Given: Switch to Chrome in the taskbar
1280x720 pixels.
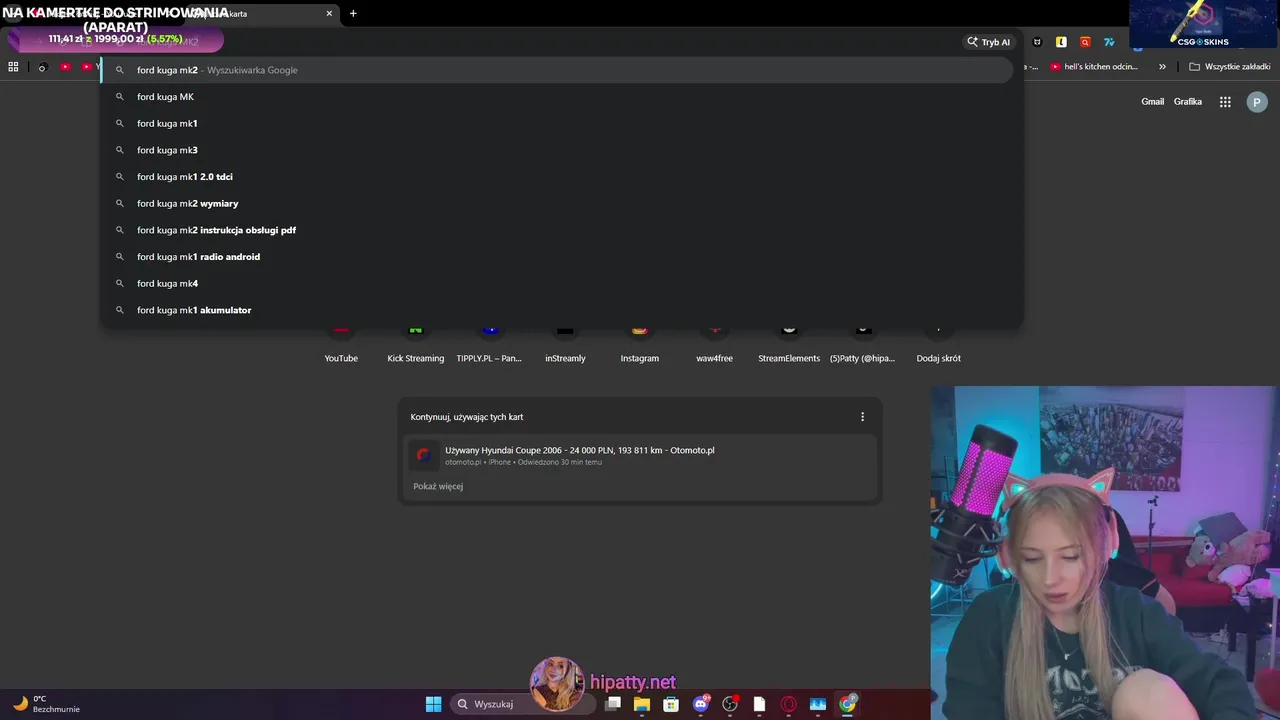Looking at the screenshot, I should (x=847, y=704).
